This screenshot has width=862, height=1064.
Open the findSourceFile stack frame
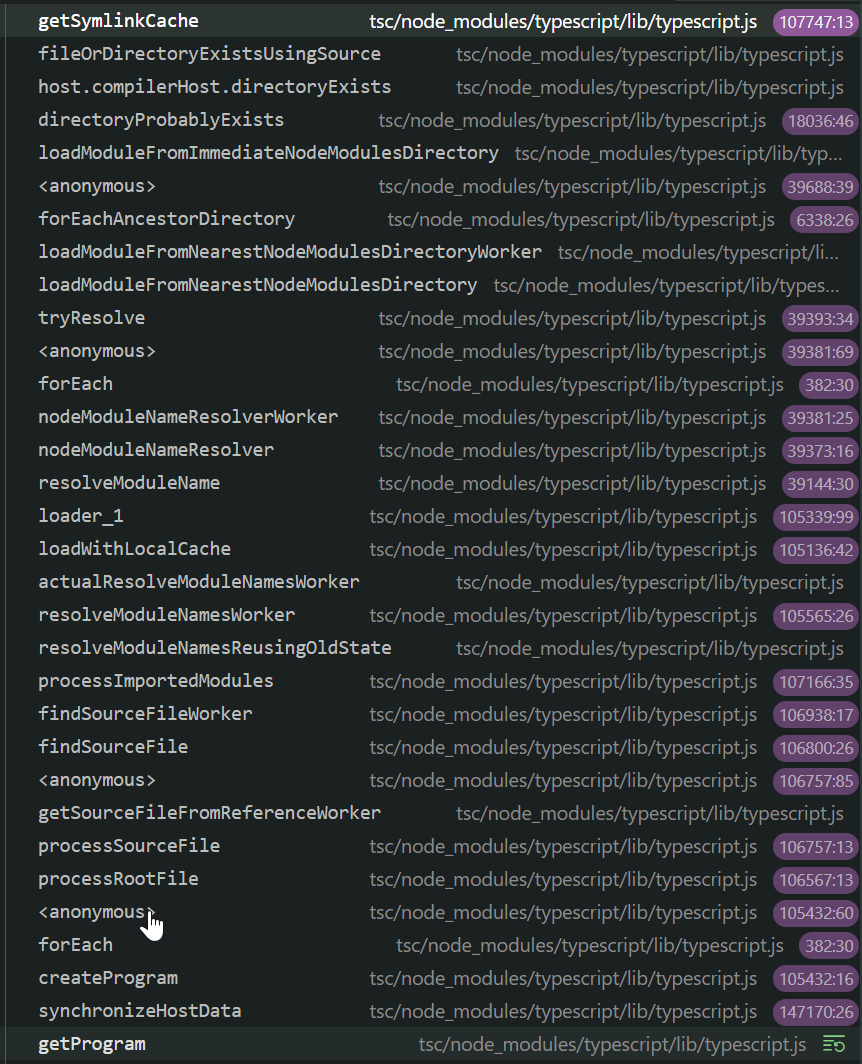pos(113,747)
